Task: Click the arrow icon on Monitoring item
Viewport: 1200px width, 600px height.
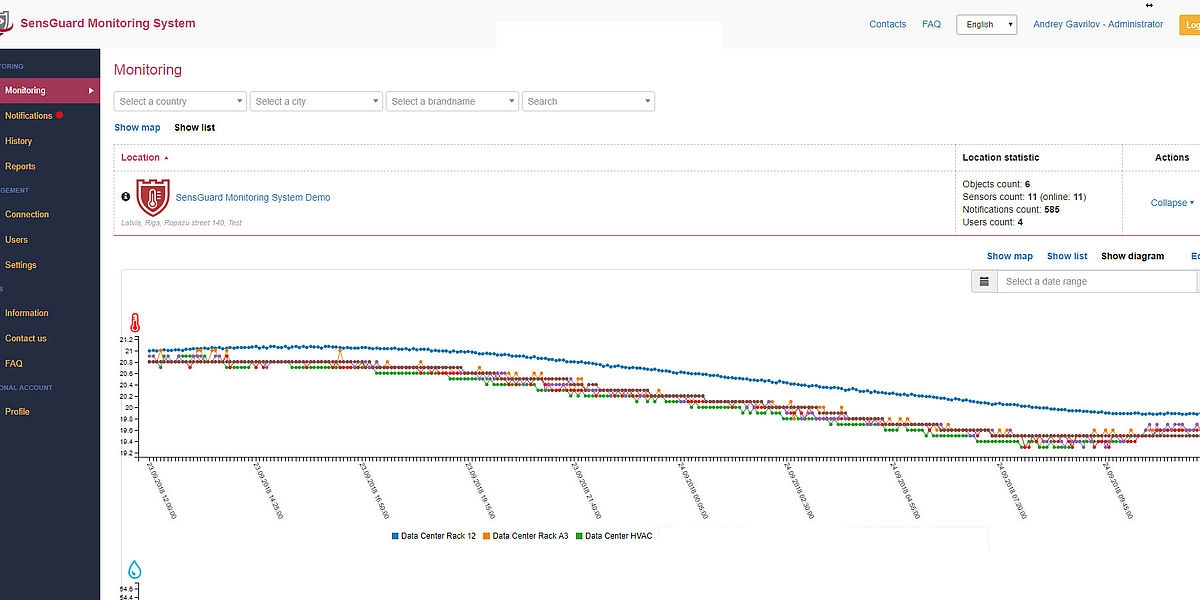Action: 91,91
